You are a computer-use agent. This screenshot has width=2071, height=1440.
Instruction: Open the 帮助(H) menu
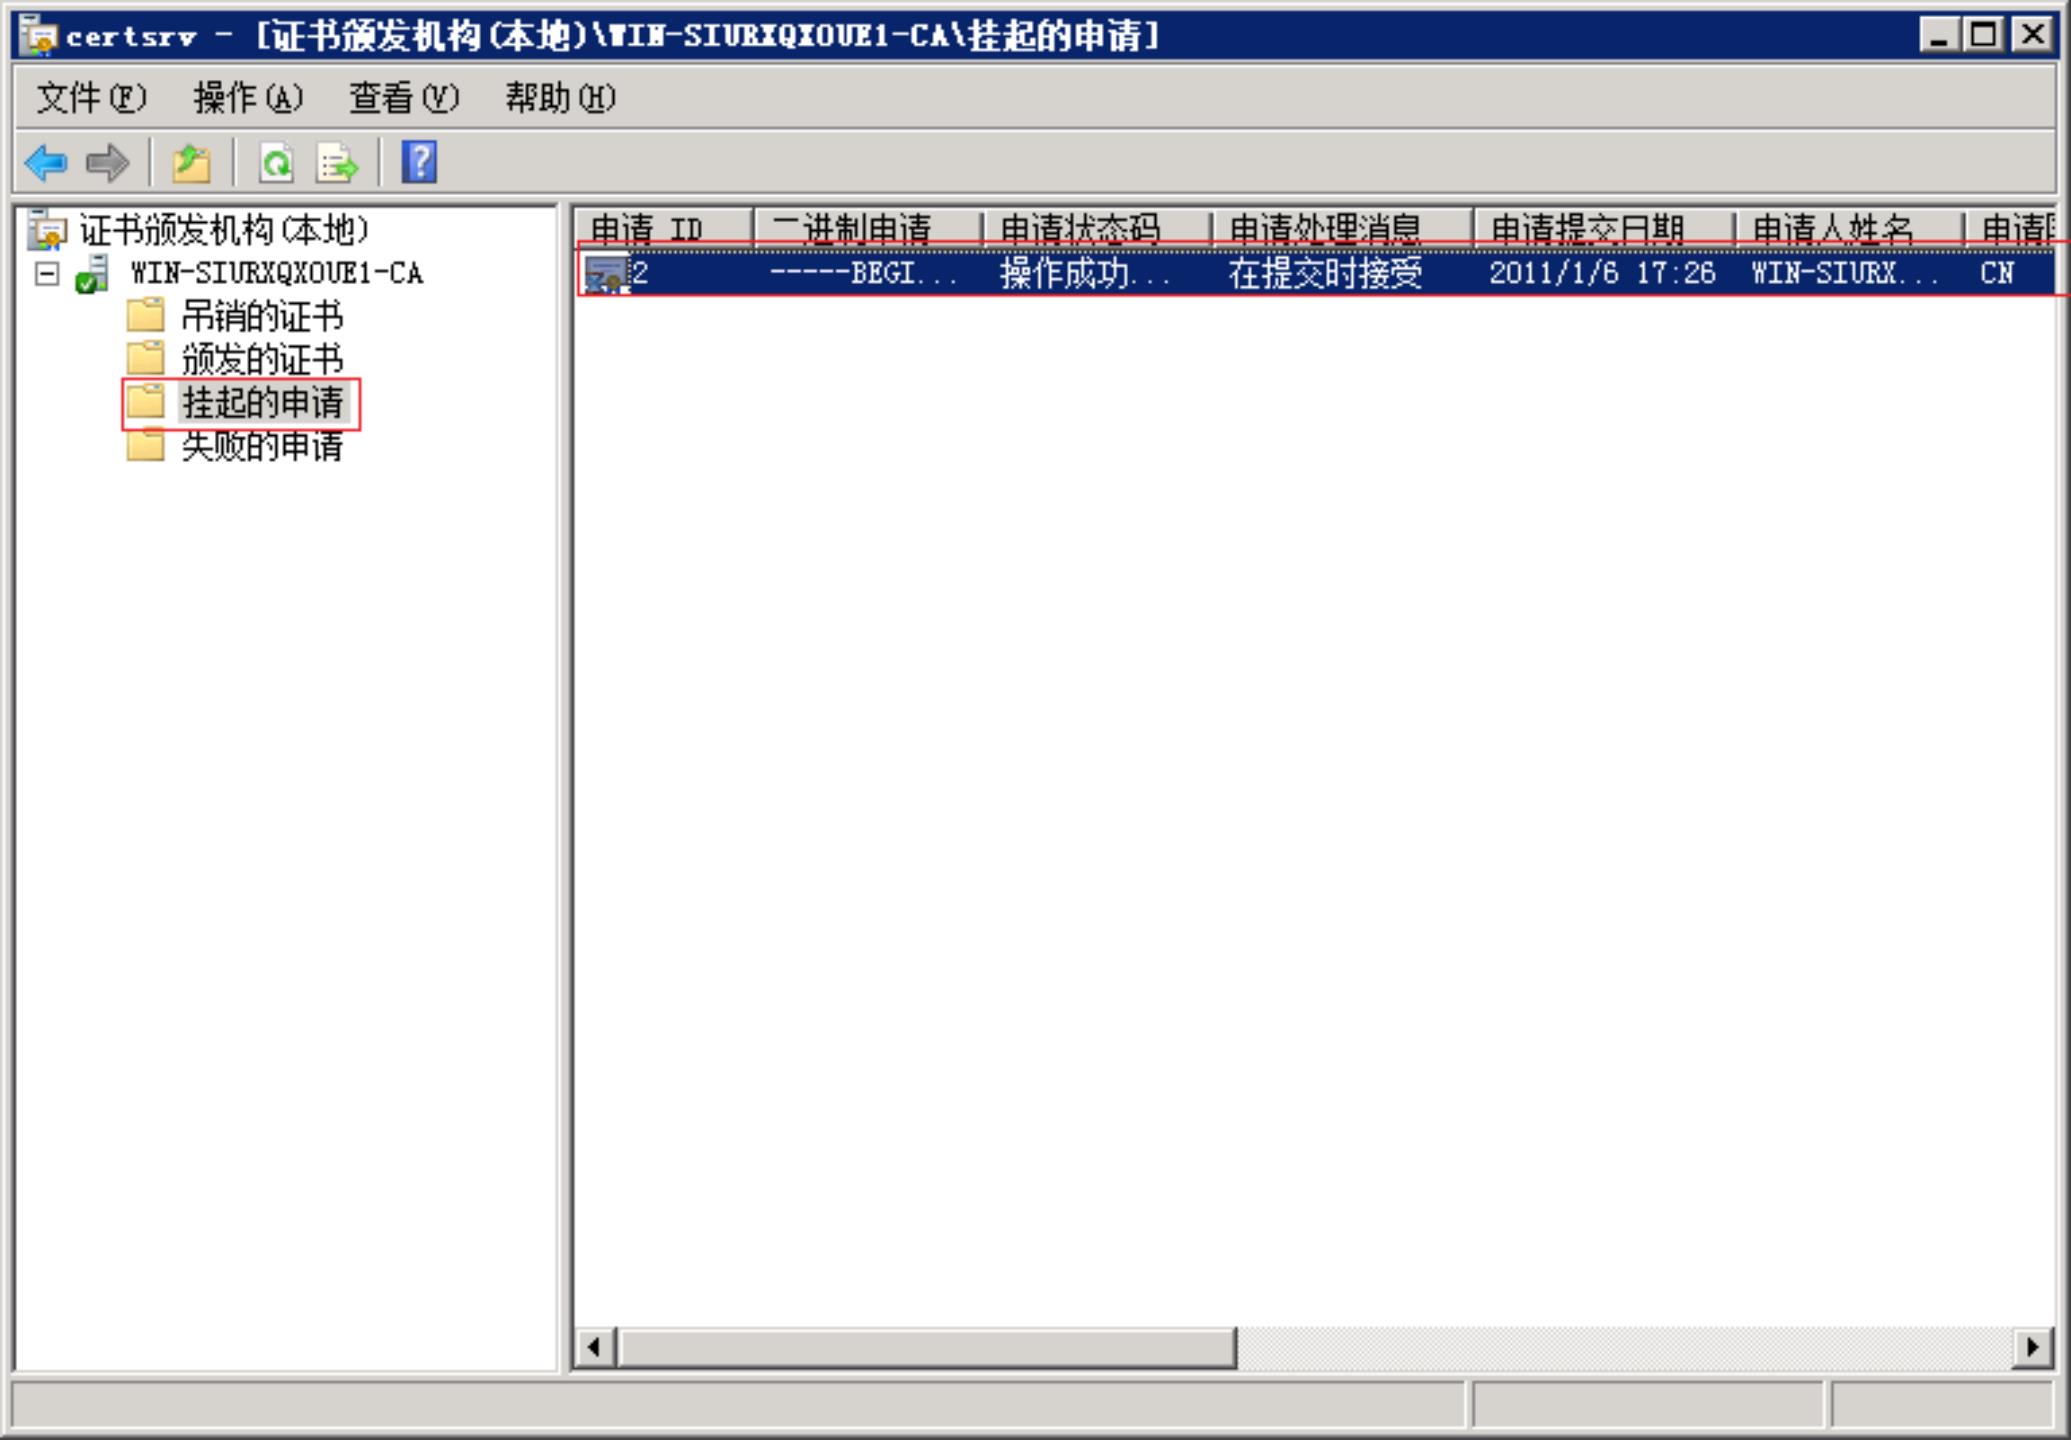[x=560, y=98]
